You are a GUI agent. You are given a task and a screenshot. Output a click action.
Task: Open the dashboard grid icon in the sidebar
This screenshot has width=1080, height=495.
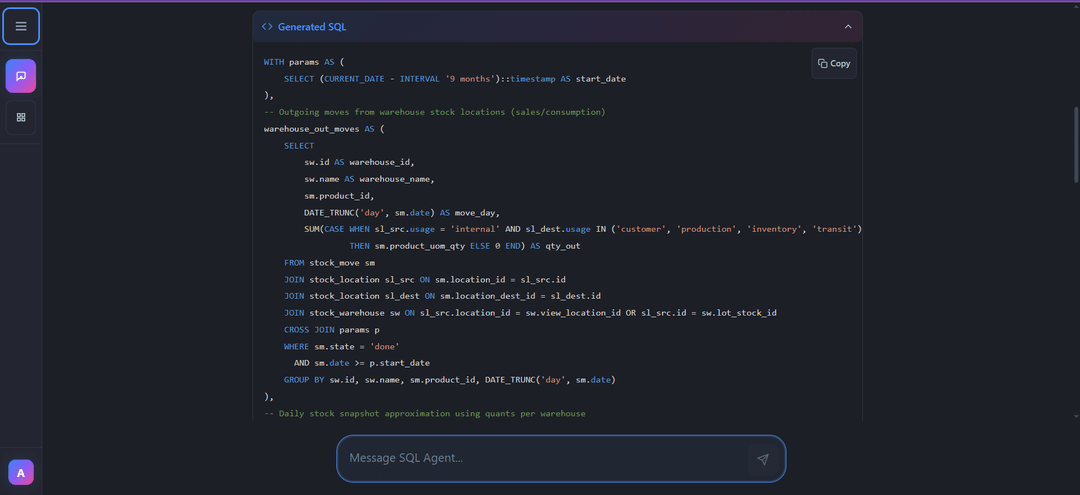(21, 117)
